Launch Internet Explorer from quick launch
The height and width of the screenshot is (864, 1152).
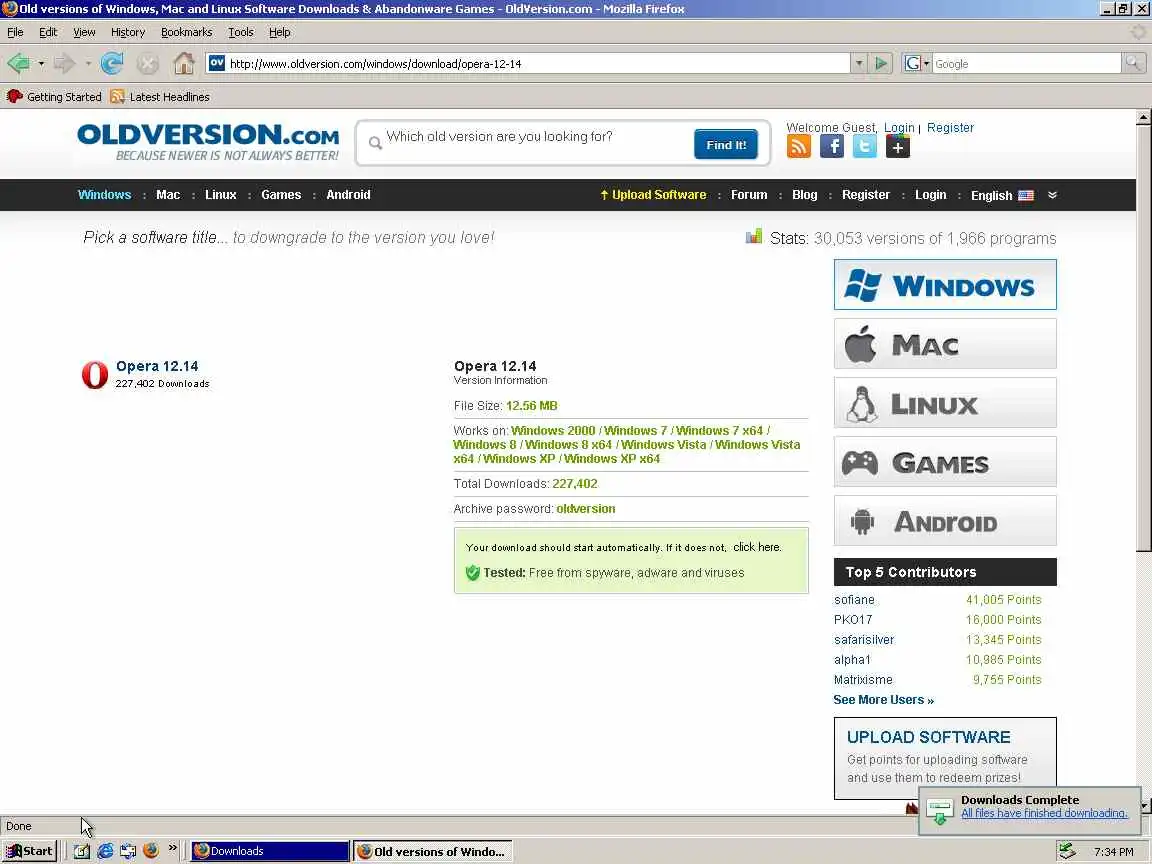(106, 851)
